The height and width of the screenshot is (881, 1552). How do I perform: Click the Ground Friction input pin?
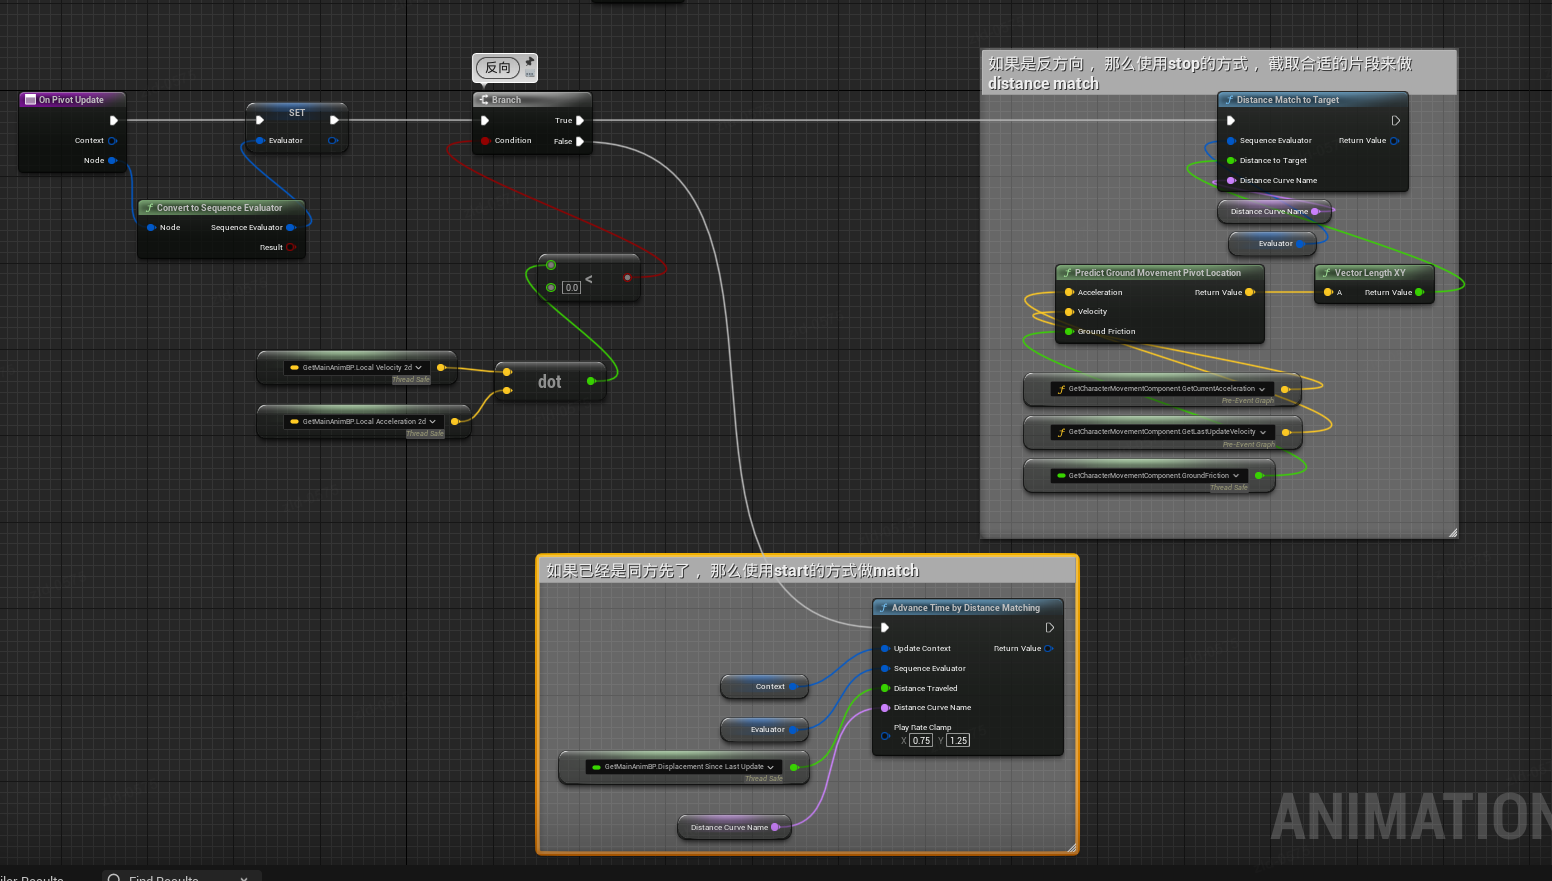coord(1069,332)
